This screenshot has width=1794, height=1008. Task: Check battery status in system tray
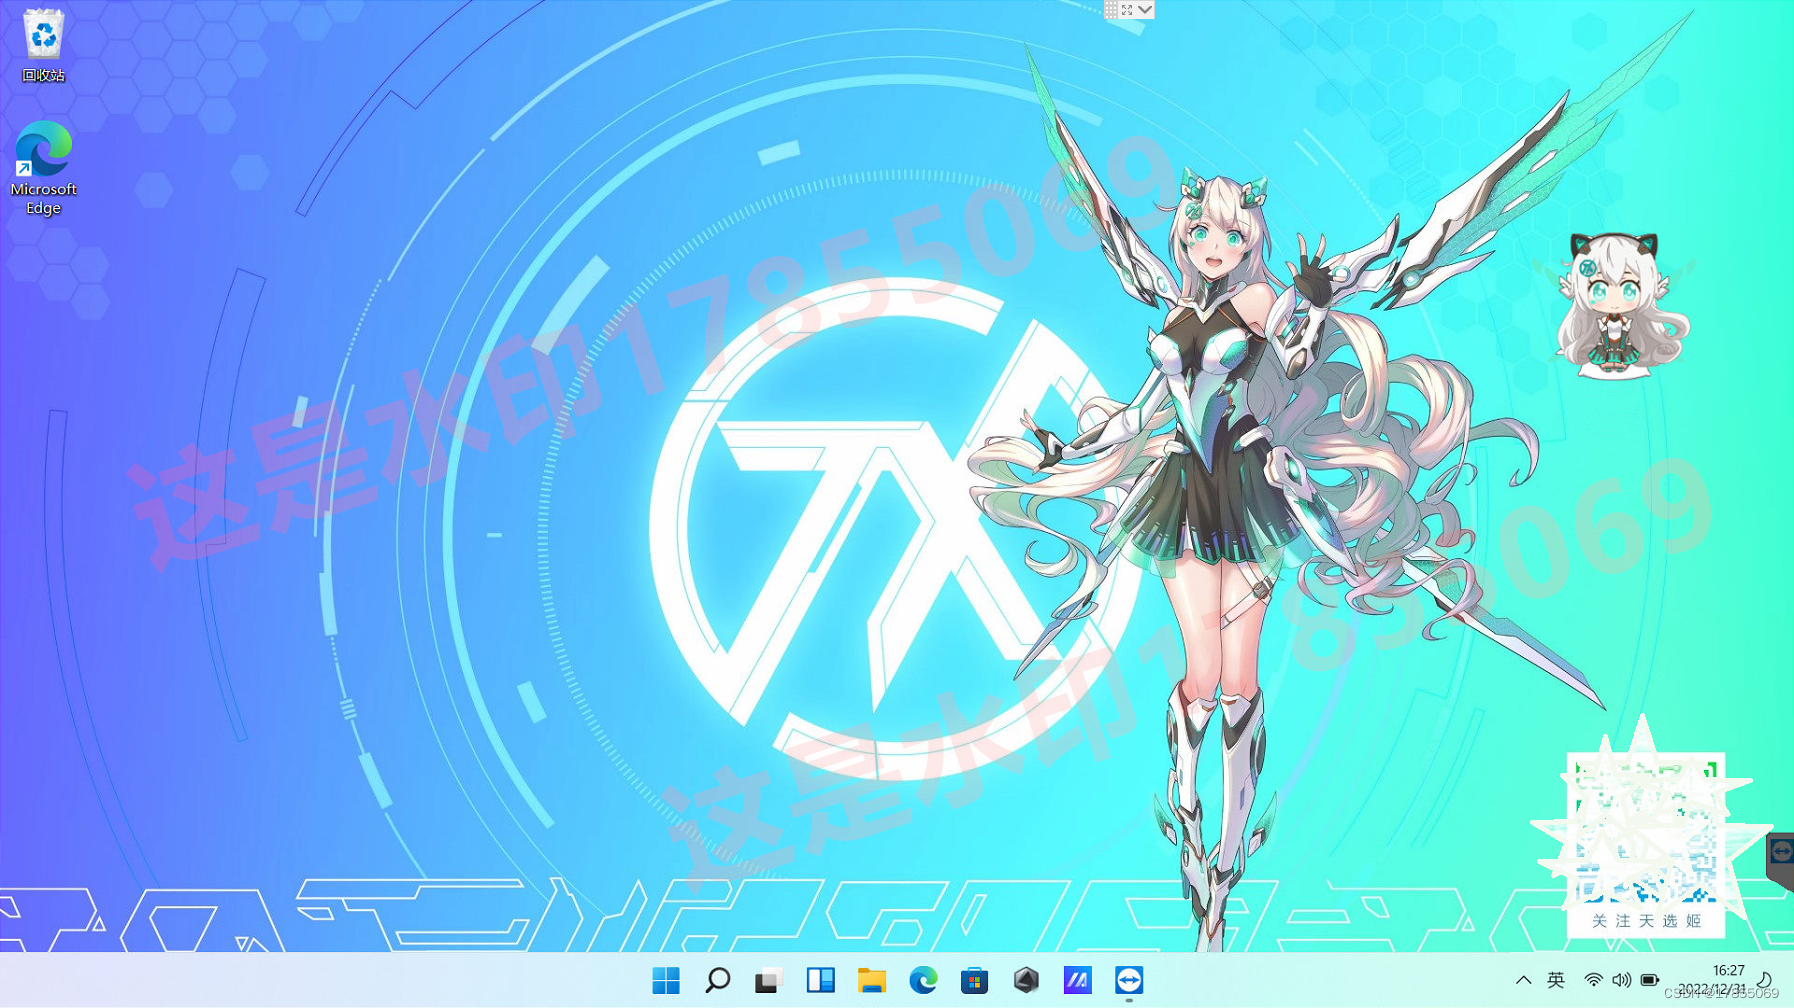point(1649,980)
